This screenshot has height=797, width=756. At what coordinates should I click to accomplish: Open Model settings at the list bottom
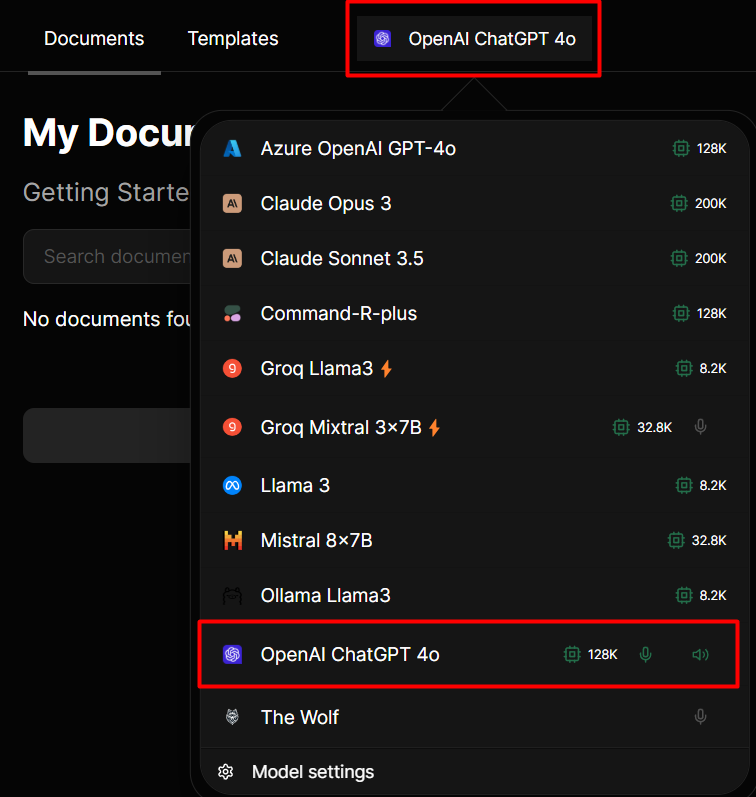pyautogui.click(x=312, y=772)
